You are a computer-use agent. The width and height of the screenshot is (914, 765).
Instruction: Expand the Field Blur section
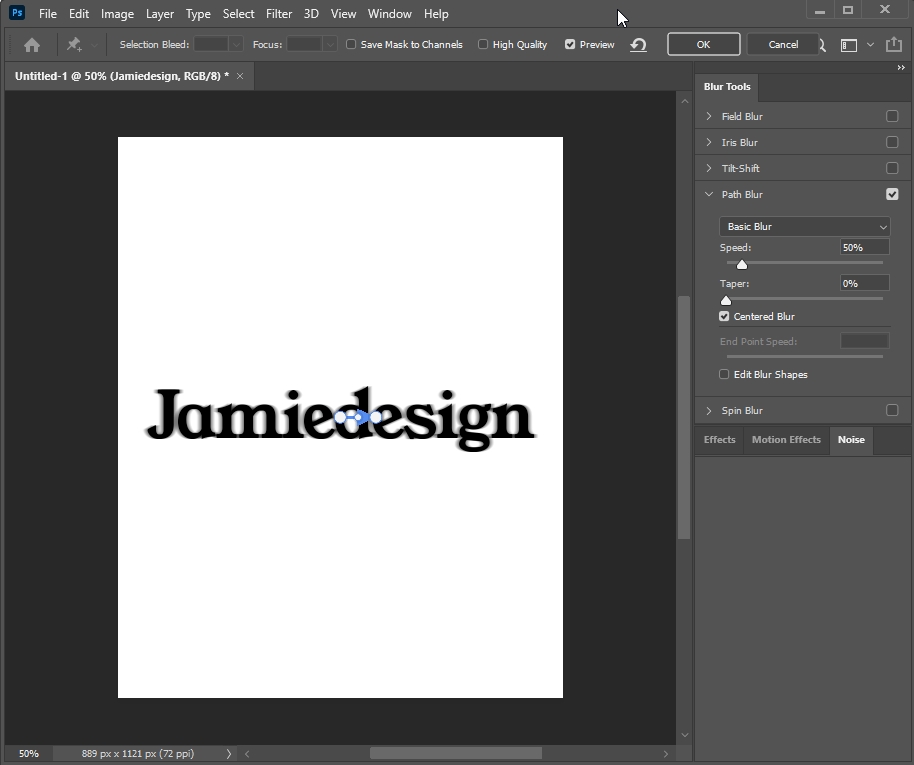point(709,116)
